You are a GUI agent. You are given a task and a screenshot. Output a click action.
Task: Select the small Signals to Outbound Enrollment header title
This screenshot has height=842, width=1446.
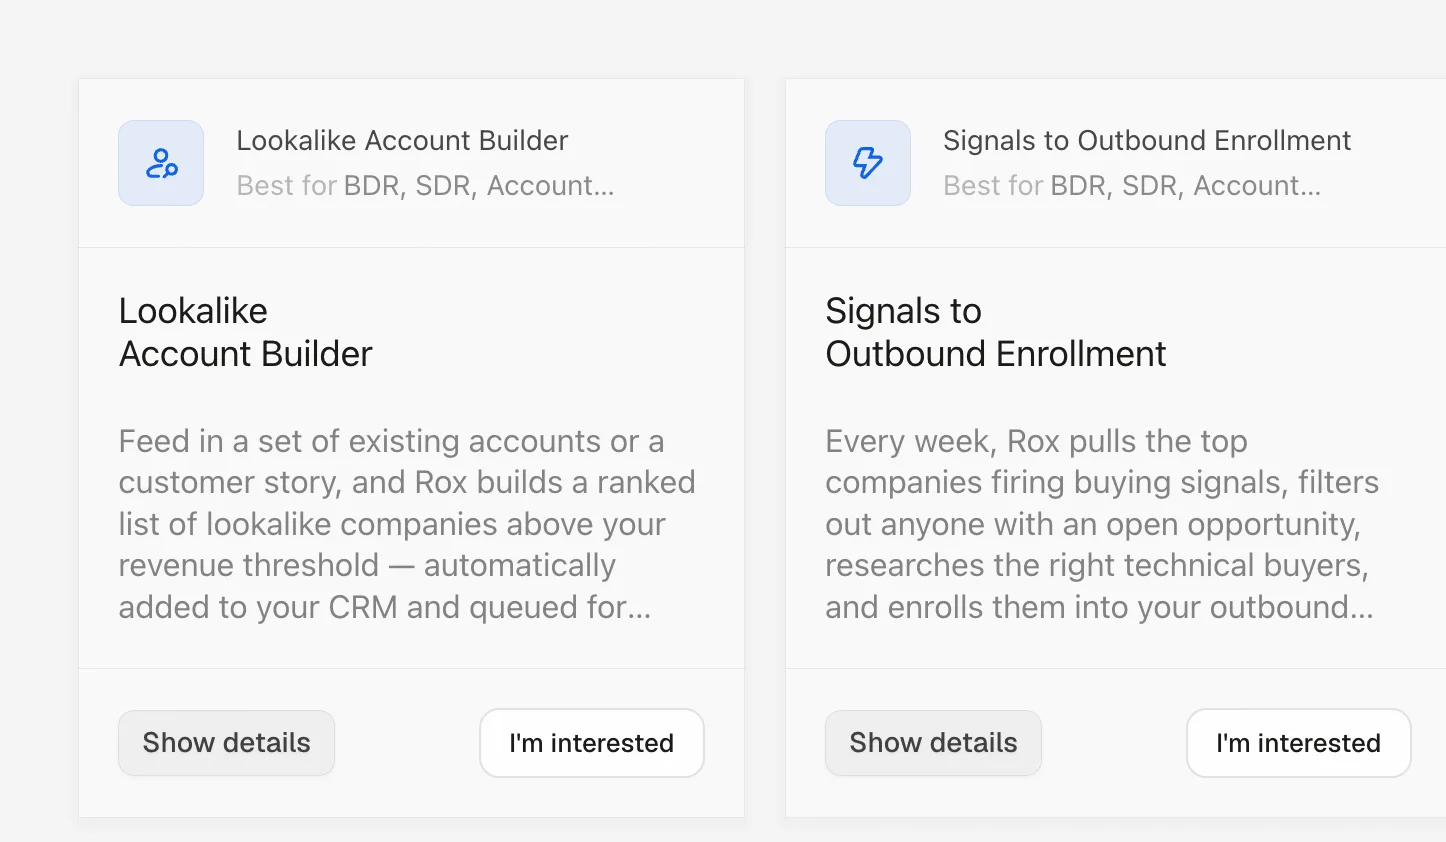point(1147,141)
